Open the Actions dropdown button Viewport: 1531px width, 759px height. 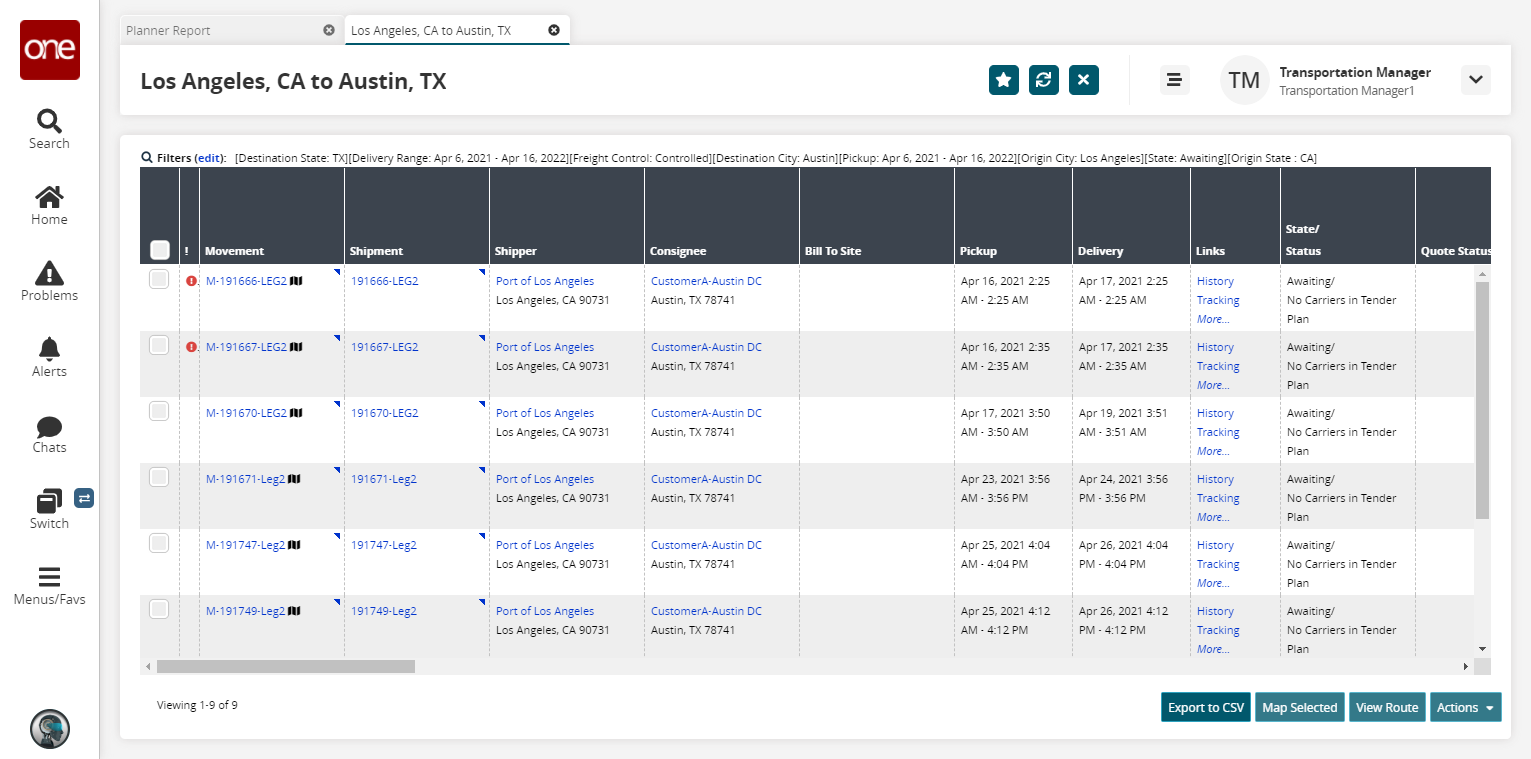(x=1465, y=707)
